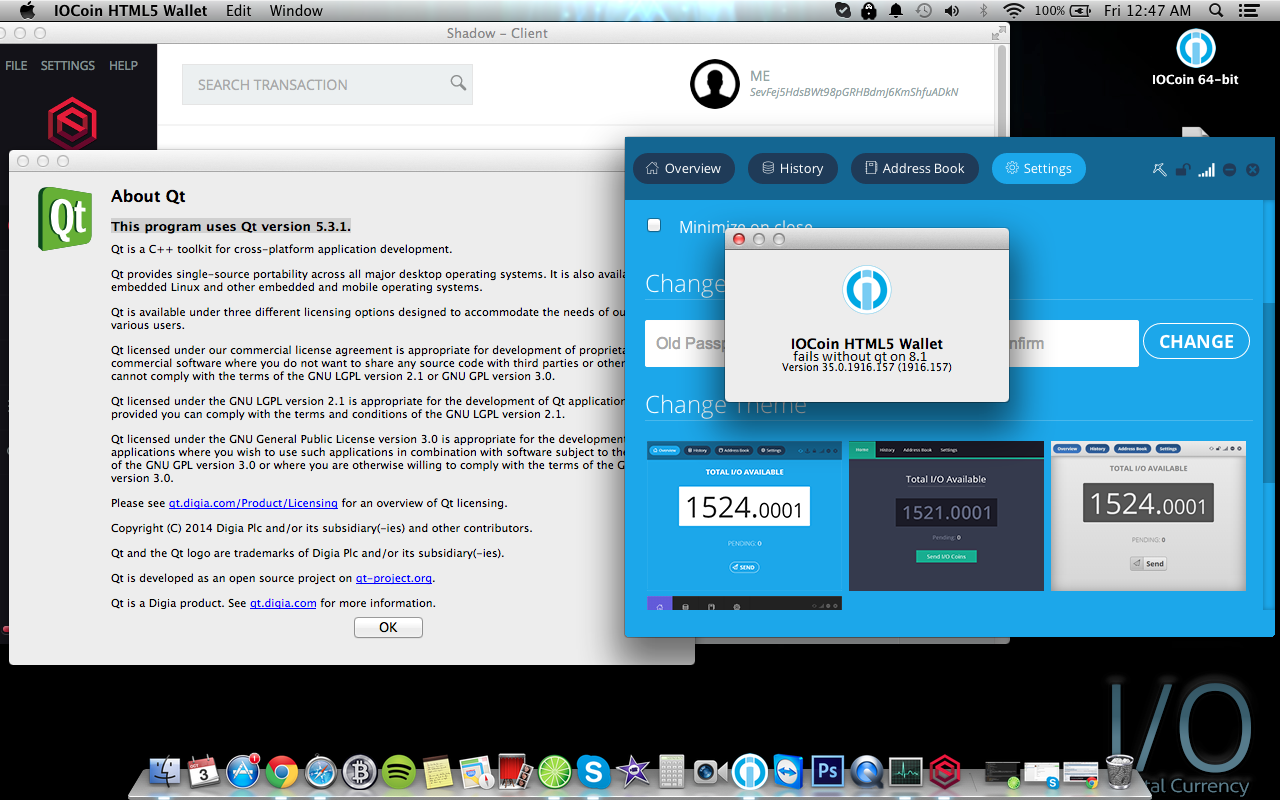Click the ME profile avatar in Shadow
1280x800 pixels.
point(715,84)
